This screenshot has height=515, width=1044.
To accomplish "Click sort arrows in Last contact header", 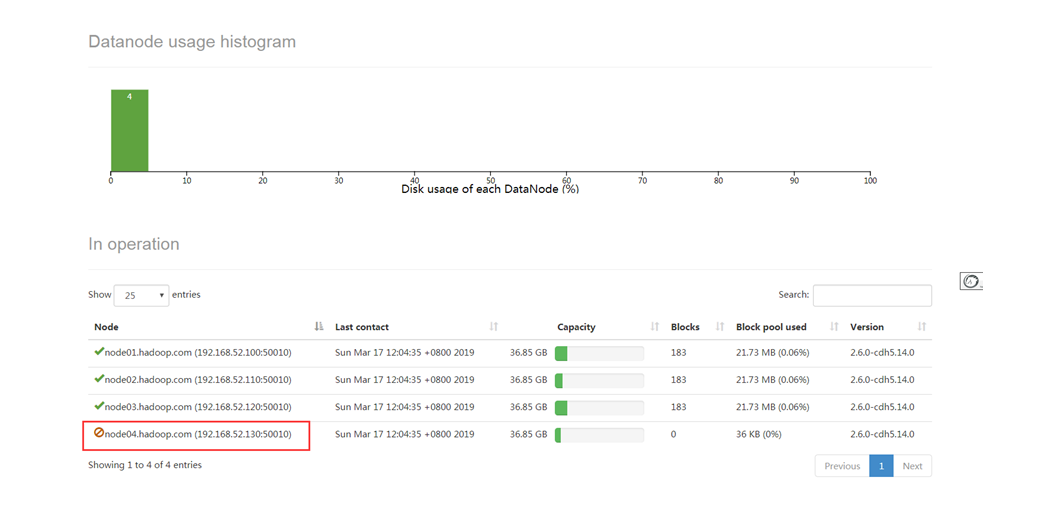I will tap(493, 326).
